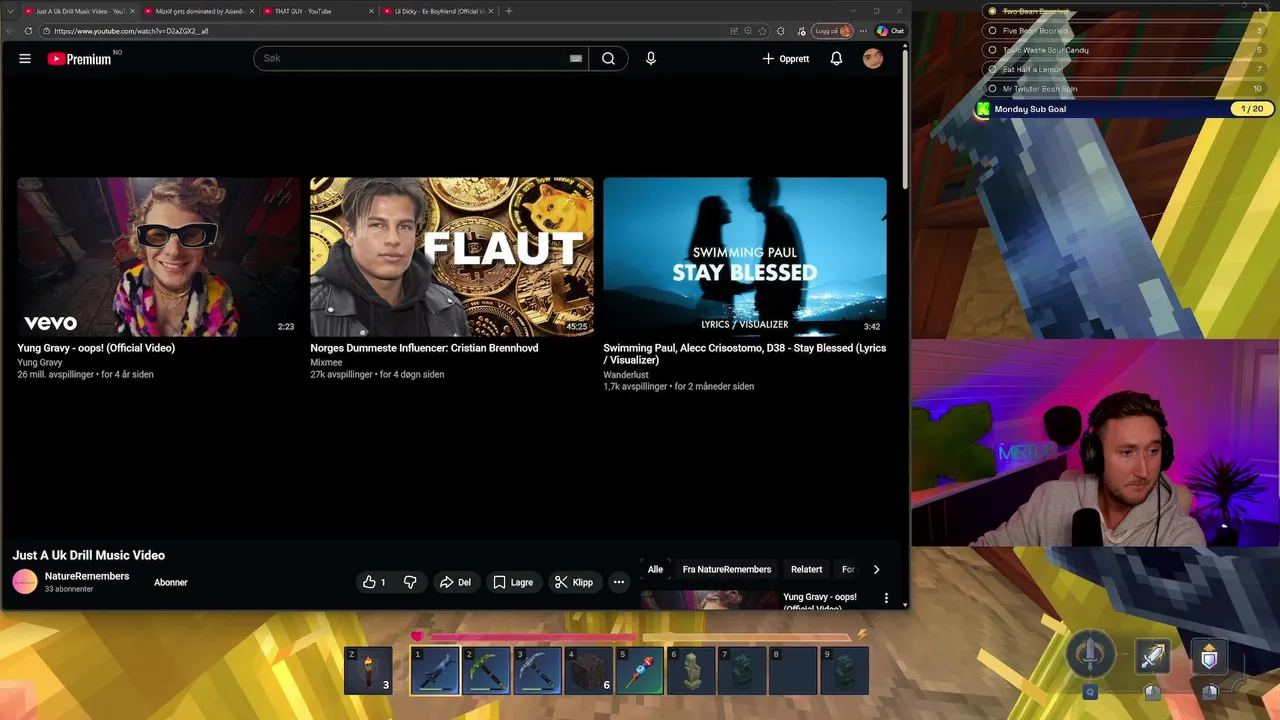Select hotbar slot 4 dark block

[x=589, y=671]
